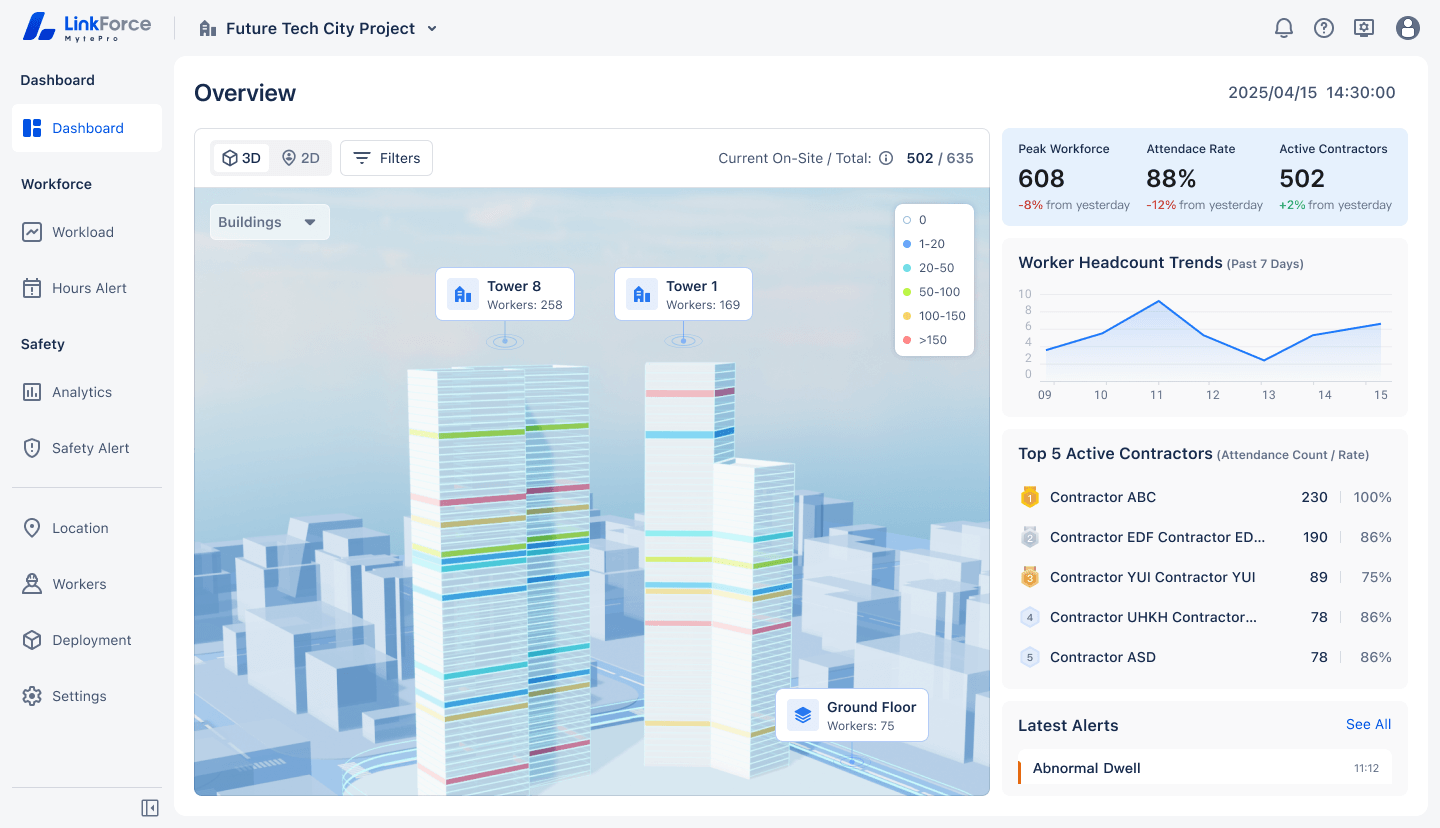Click the Tower 1 building icon
The image size is (1440, 828).
[642, 294]
